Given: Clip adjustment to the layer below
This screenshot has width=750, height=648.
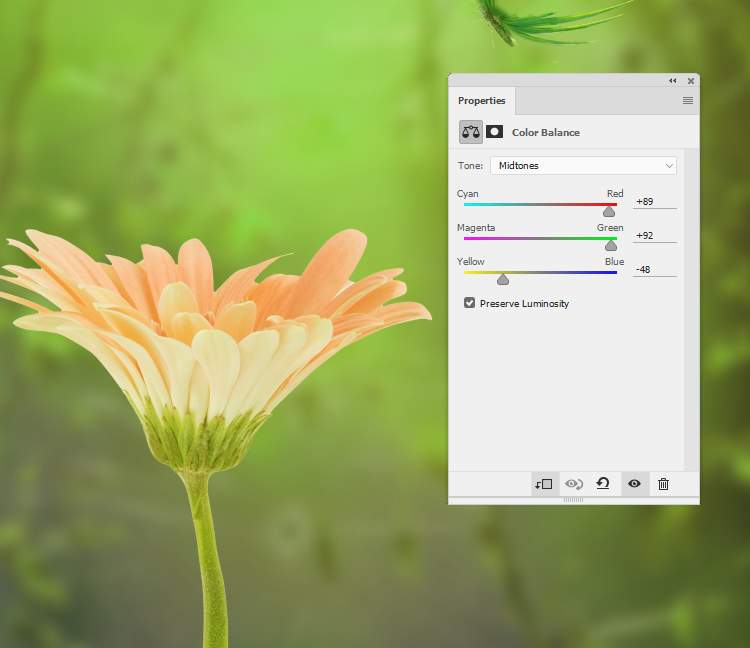Looking at the screenshot, I should 544,484.
